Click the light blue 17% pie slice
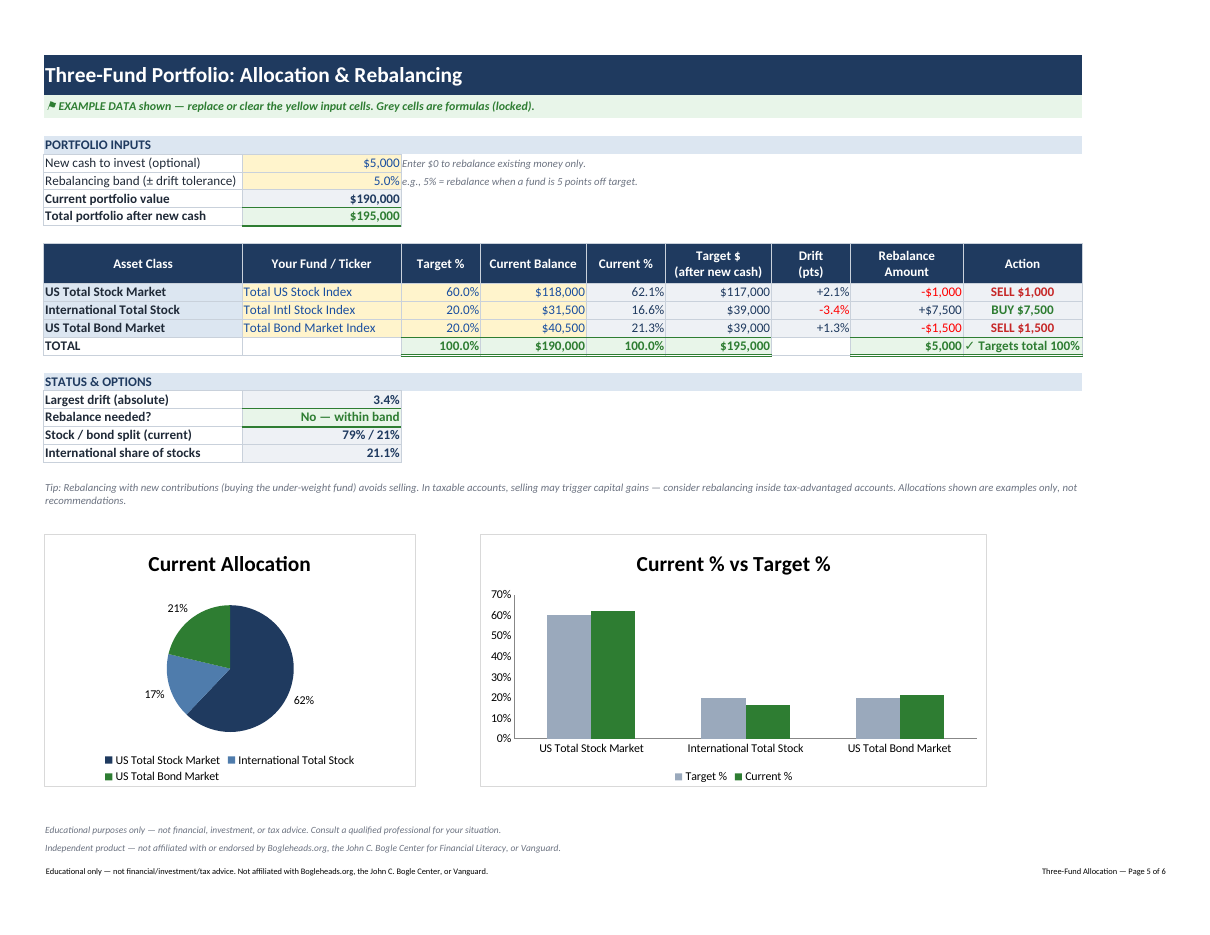1210x935 pixels. tap(190, 682)
